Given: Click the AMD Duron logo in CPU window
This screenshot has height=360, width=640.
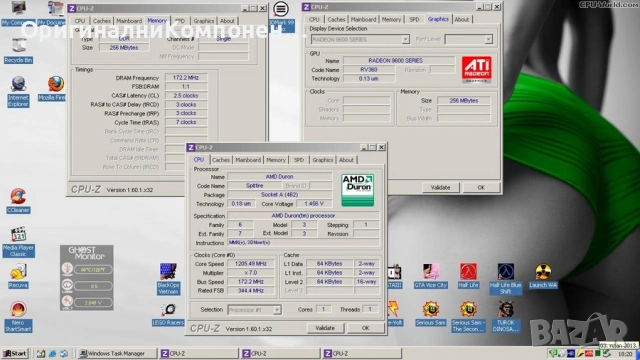Looking at the screenshot, I should (358, 190).
